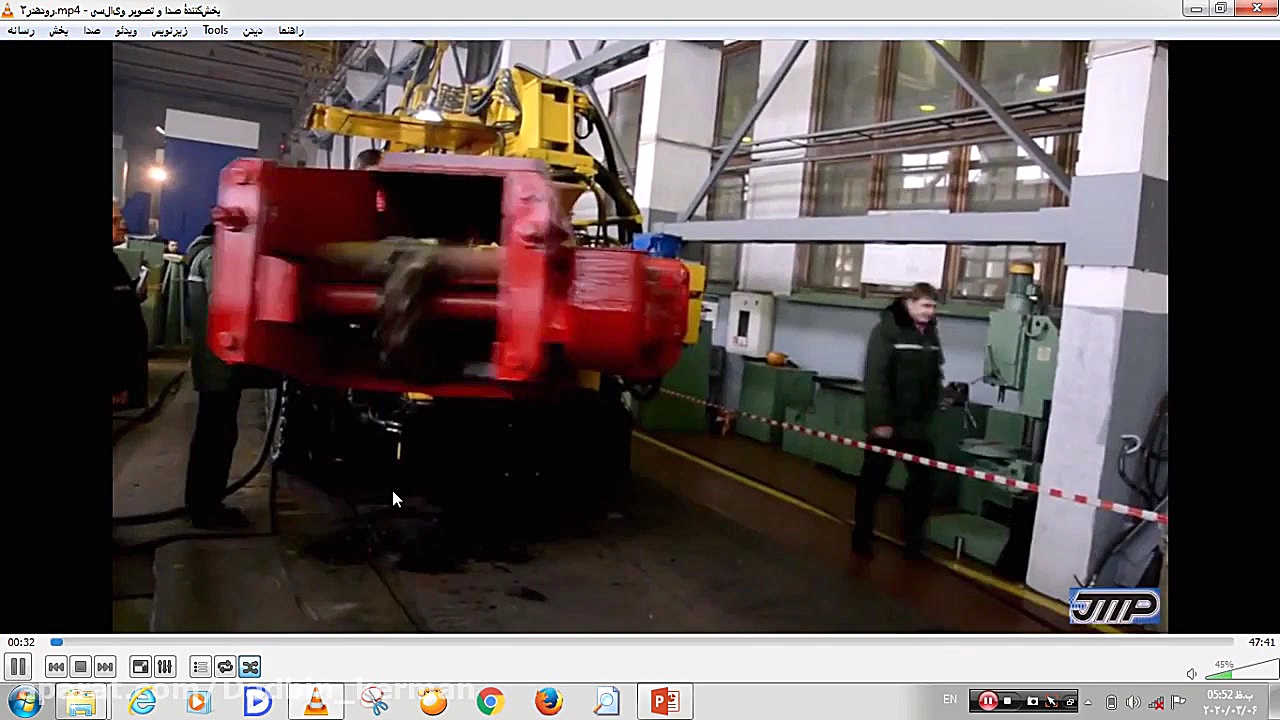Switch to VLC in the taskbar
The width and height of the screenshot is (1280, 720).
point(315,701)
